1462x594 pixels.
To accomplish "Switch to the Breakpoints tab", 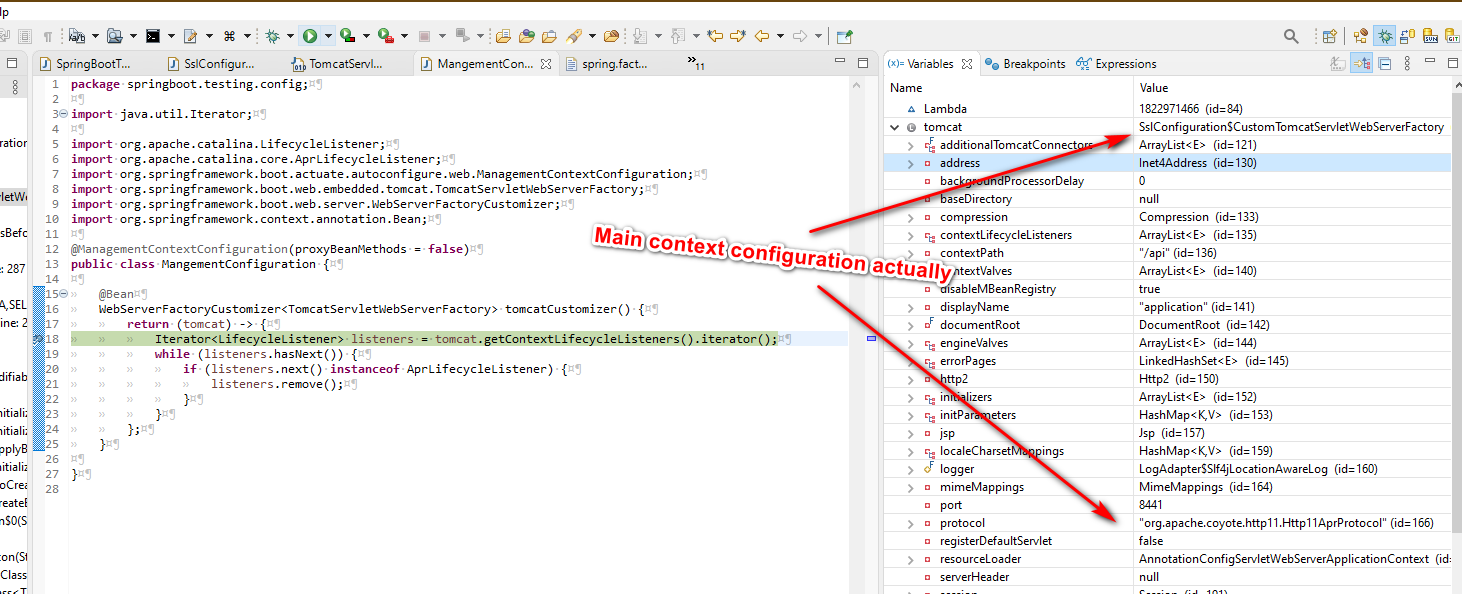I will [1026, 64].
